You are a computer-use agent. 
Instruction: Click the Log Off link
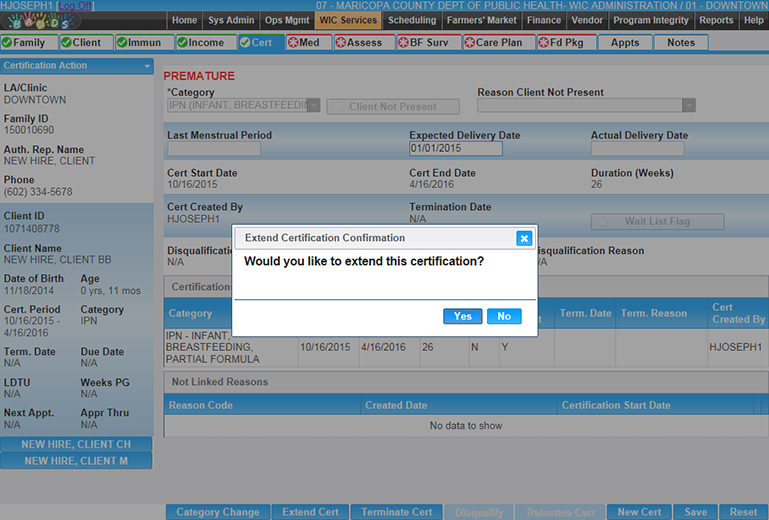click(77, 6)
